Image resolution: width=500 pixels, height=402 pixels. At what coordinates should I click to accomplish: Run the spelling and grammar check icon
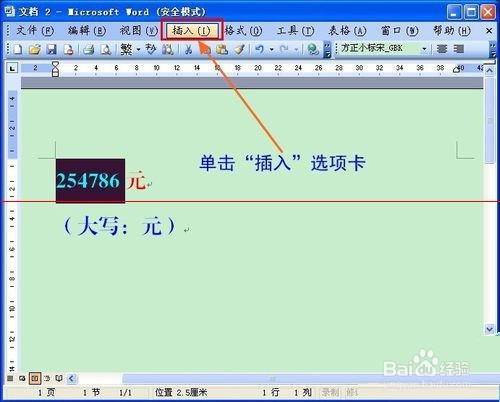click(x=151, y=49)
